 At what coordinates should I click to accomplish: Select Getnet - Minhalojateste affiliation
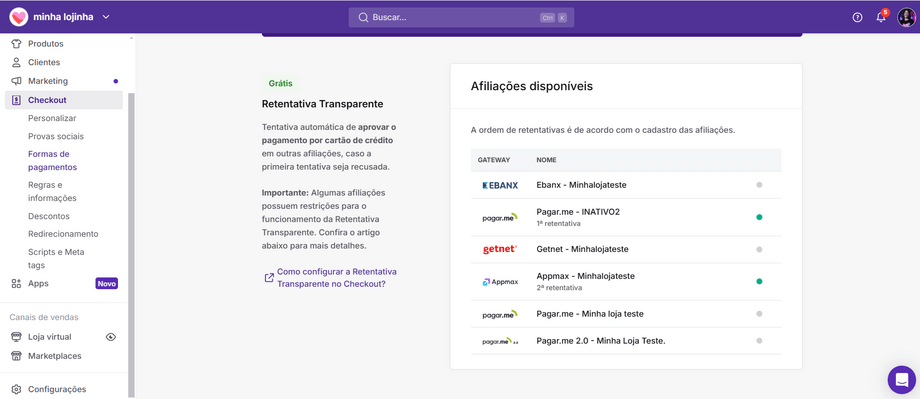coord(583,249)
